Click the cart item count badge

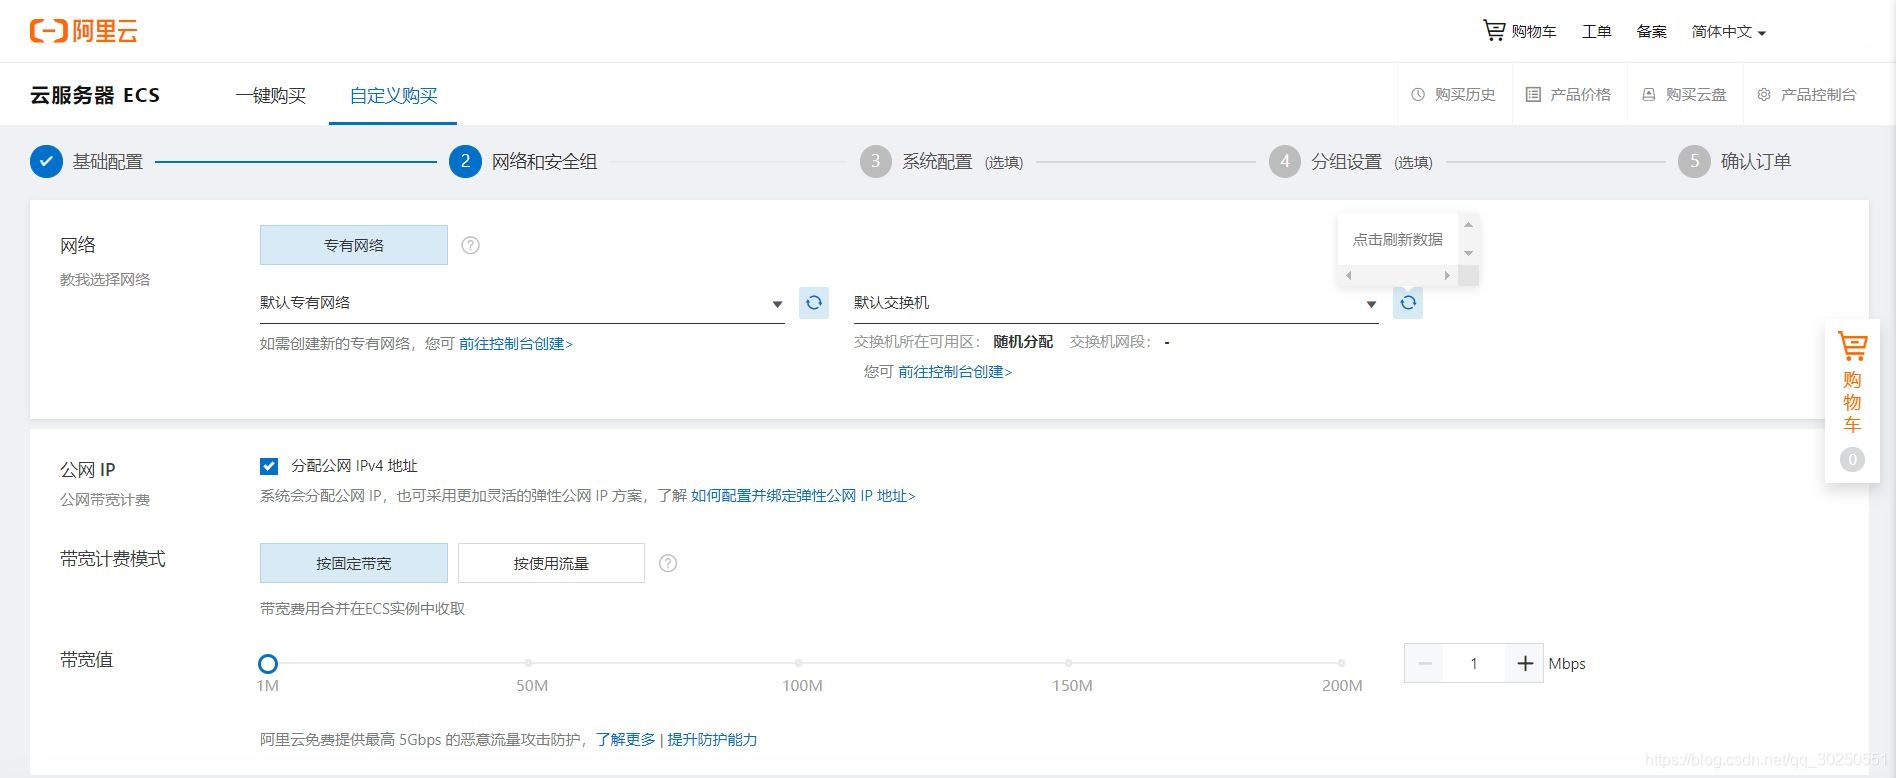point(1852,459)
